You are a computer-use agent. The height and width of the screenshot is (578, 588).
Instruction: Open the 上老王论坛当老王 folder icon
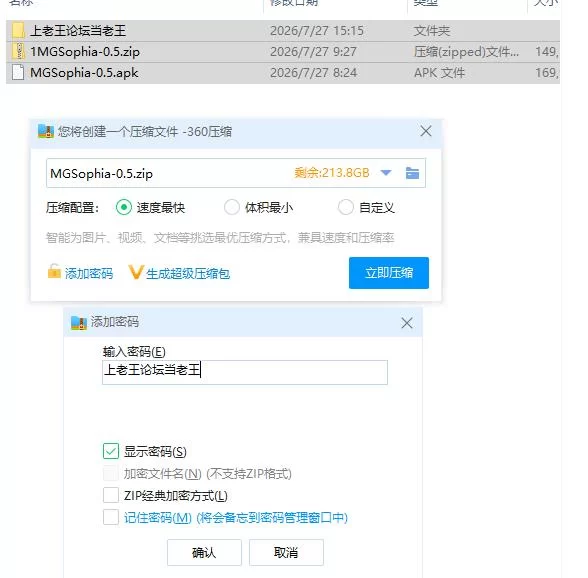pos(18,31)
